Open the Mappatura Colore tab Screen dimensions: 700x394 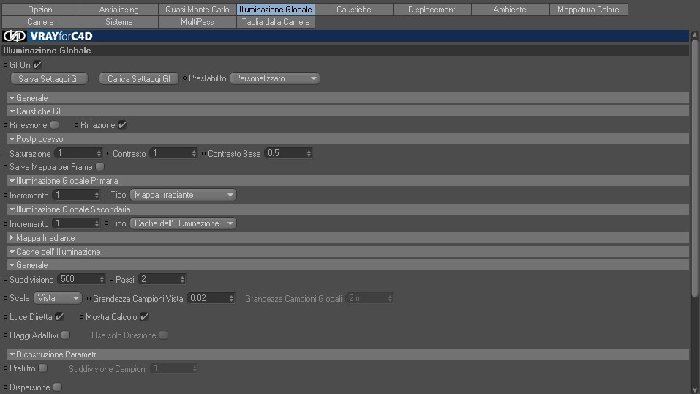pos(588,9)
